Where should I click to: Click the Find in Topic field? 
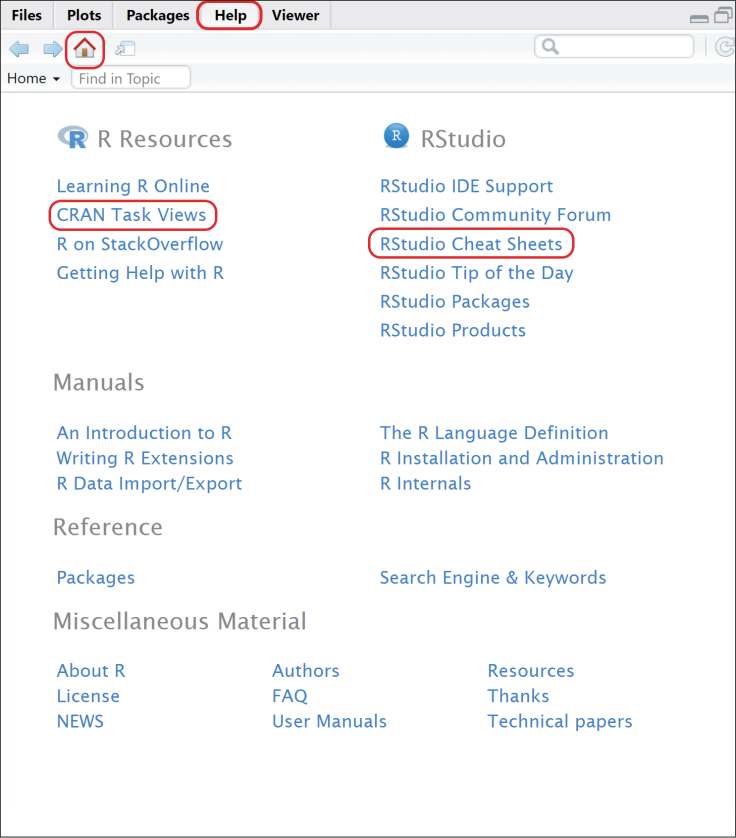click(130, 79)
